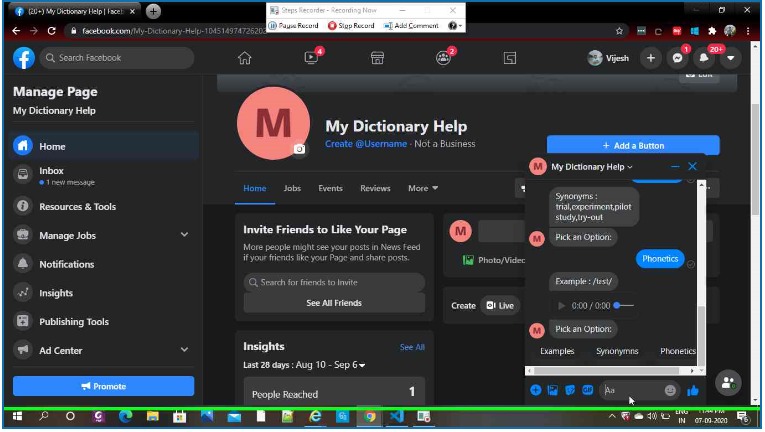The width and height of the screenshot is (765, 432).
Task: Click the audio volume slider
Action: pos(624,306)
